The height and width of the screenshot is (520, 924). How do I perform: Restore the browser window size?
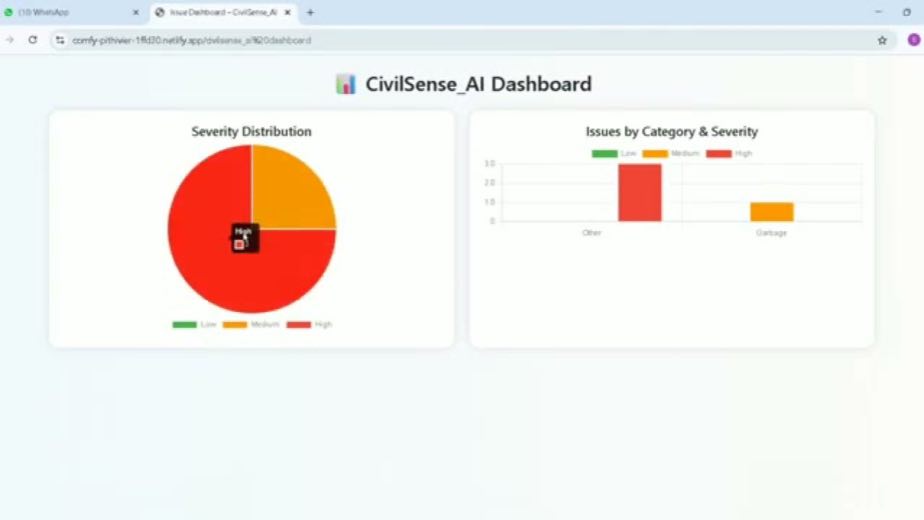tap(907, 12)
